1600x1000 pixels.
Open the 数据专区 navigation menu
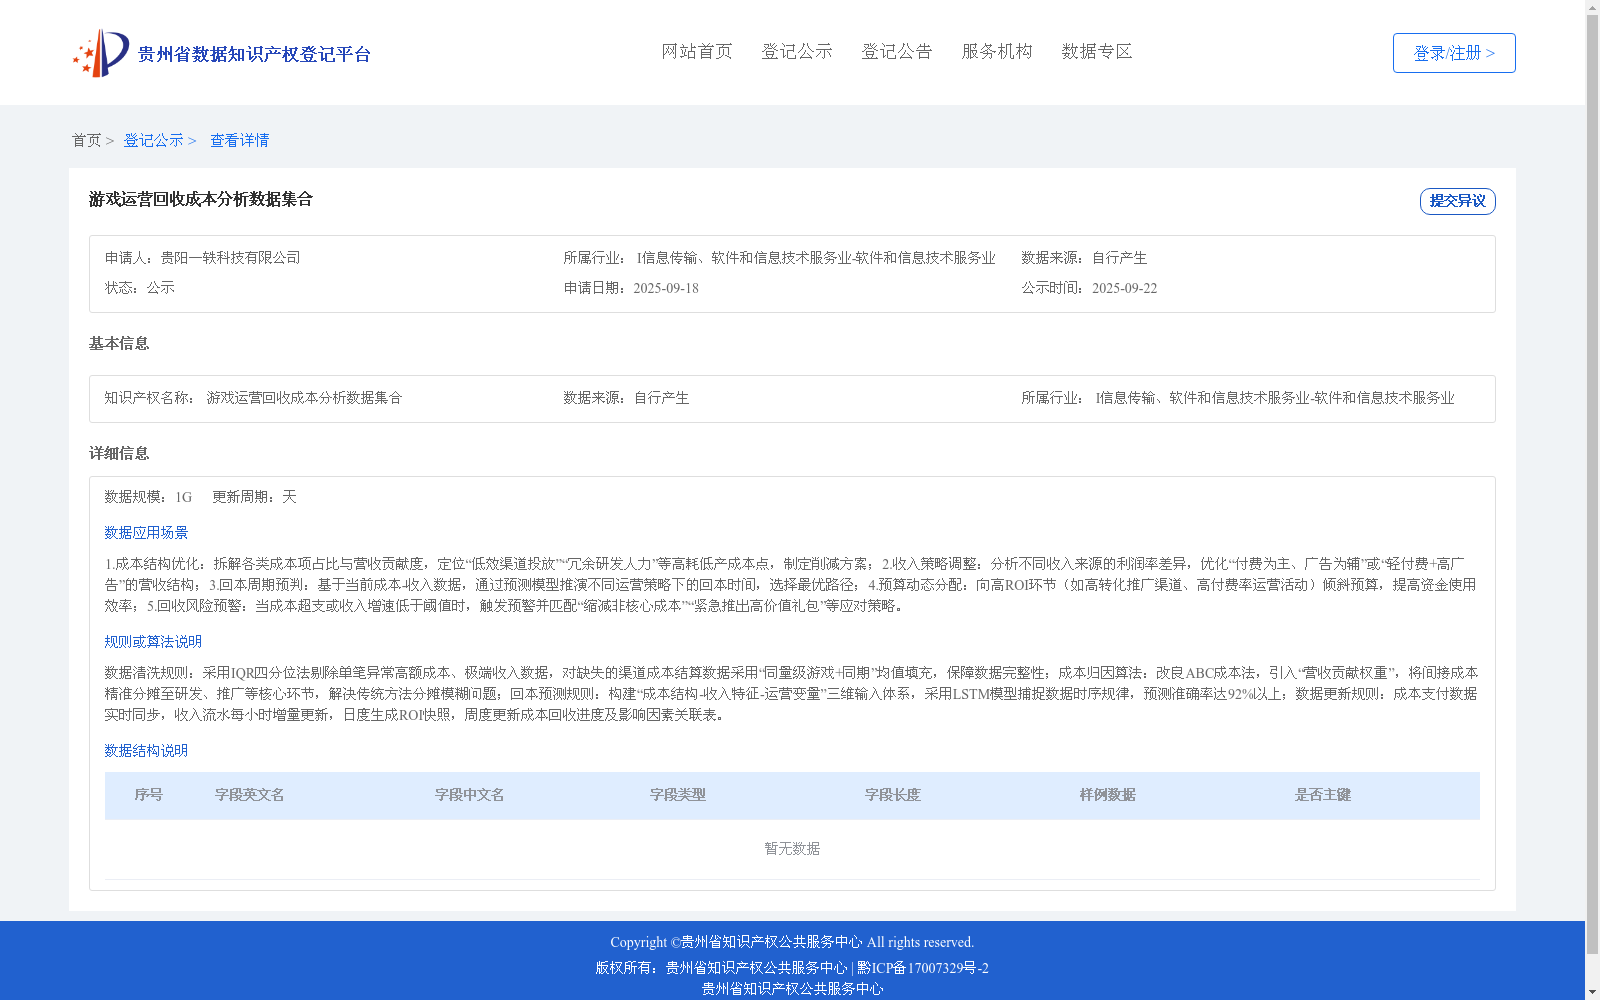[1097, 51]
